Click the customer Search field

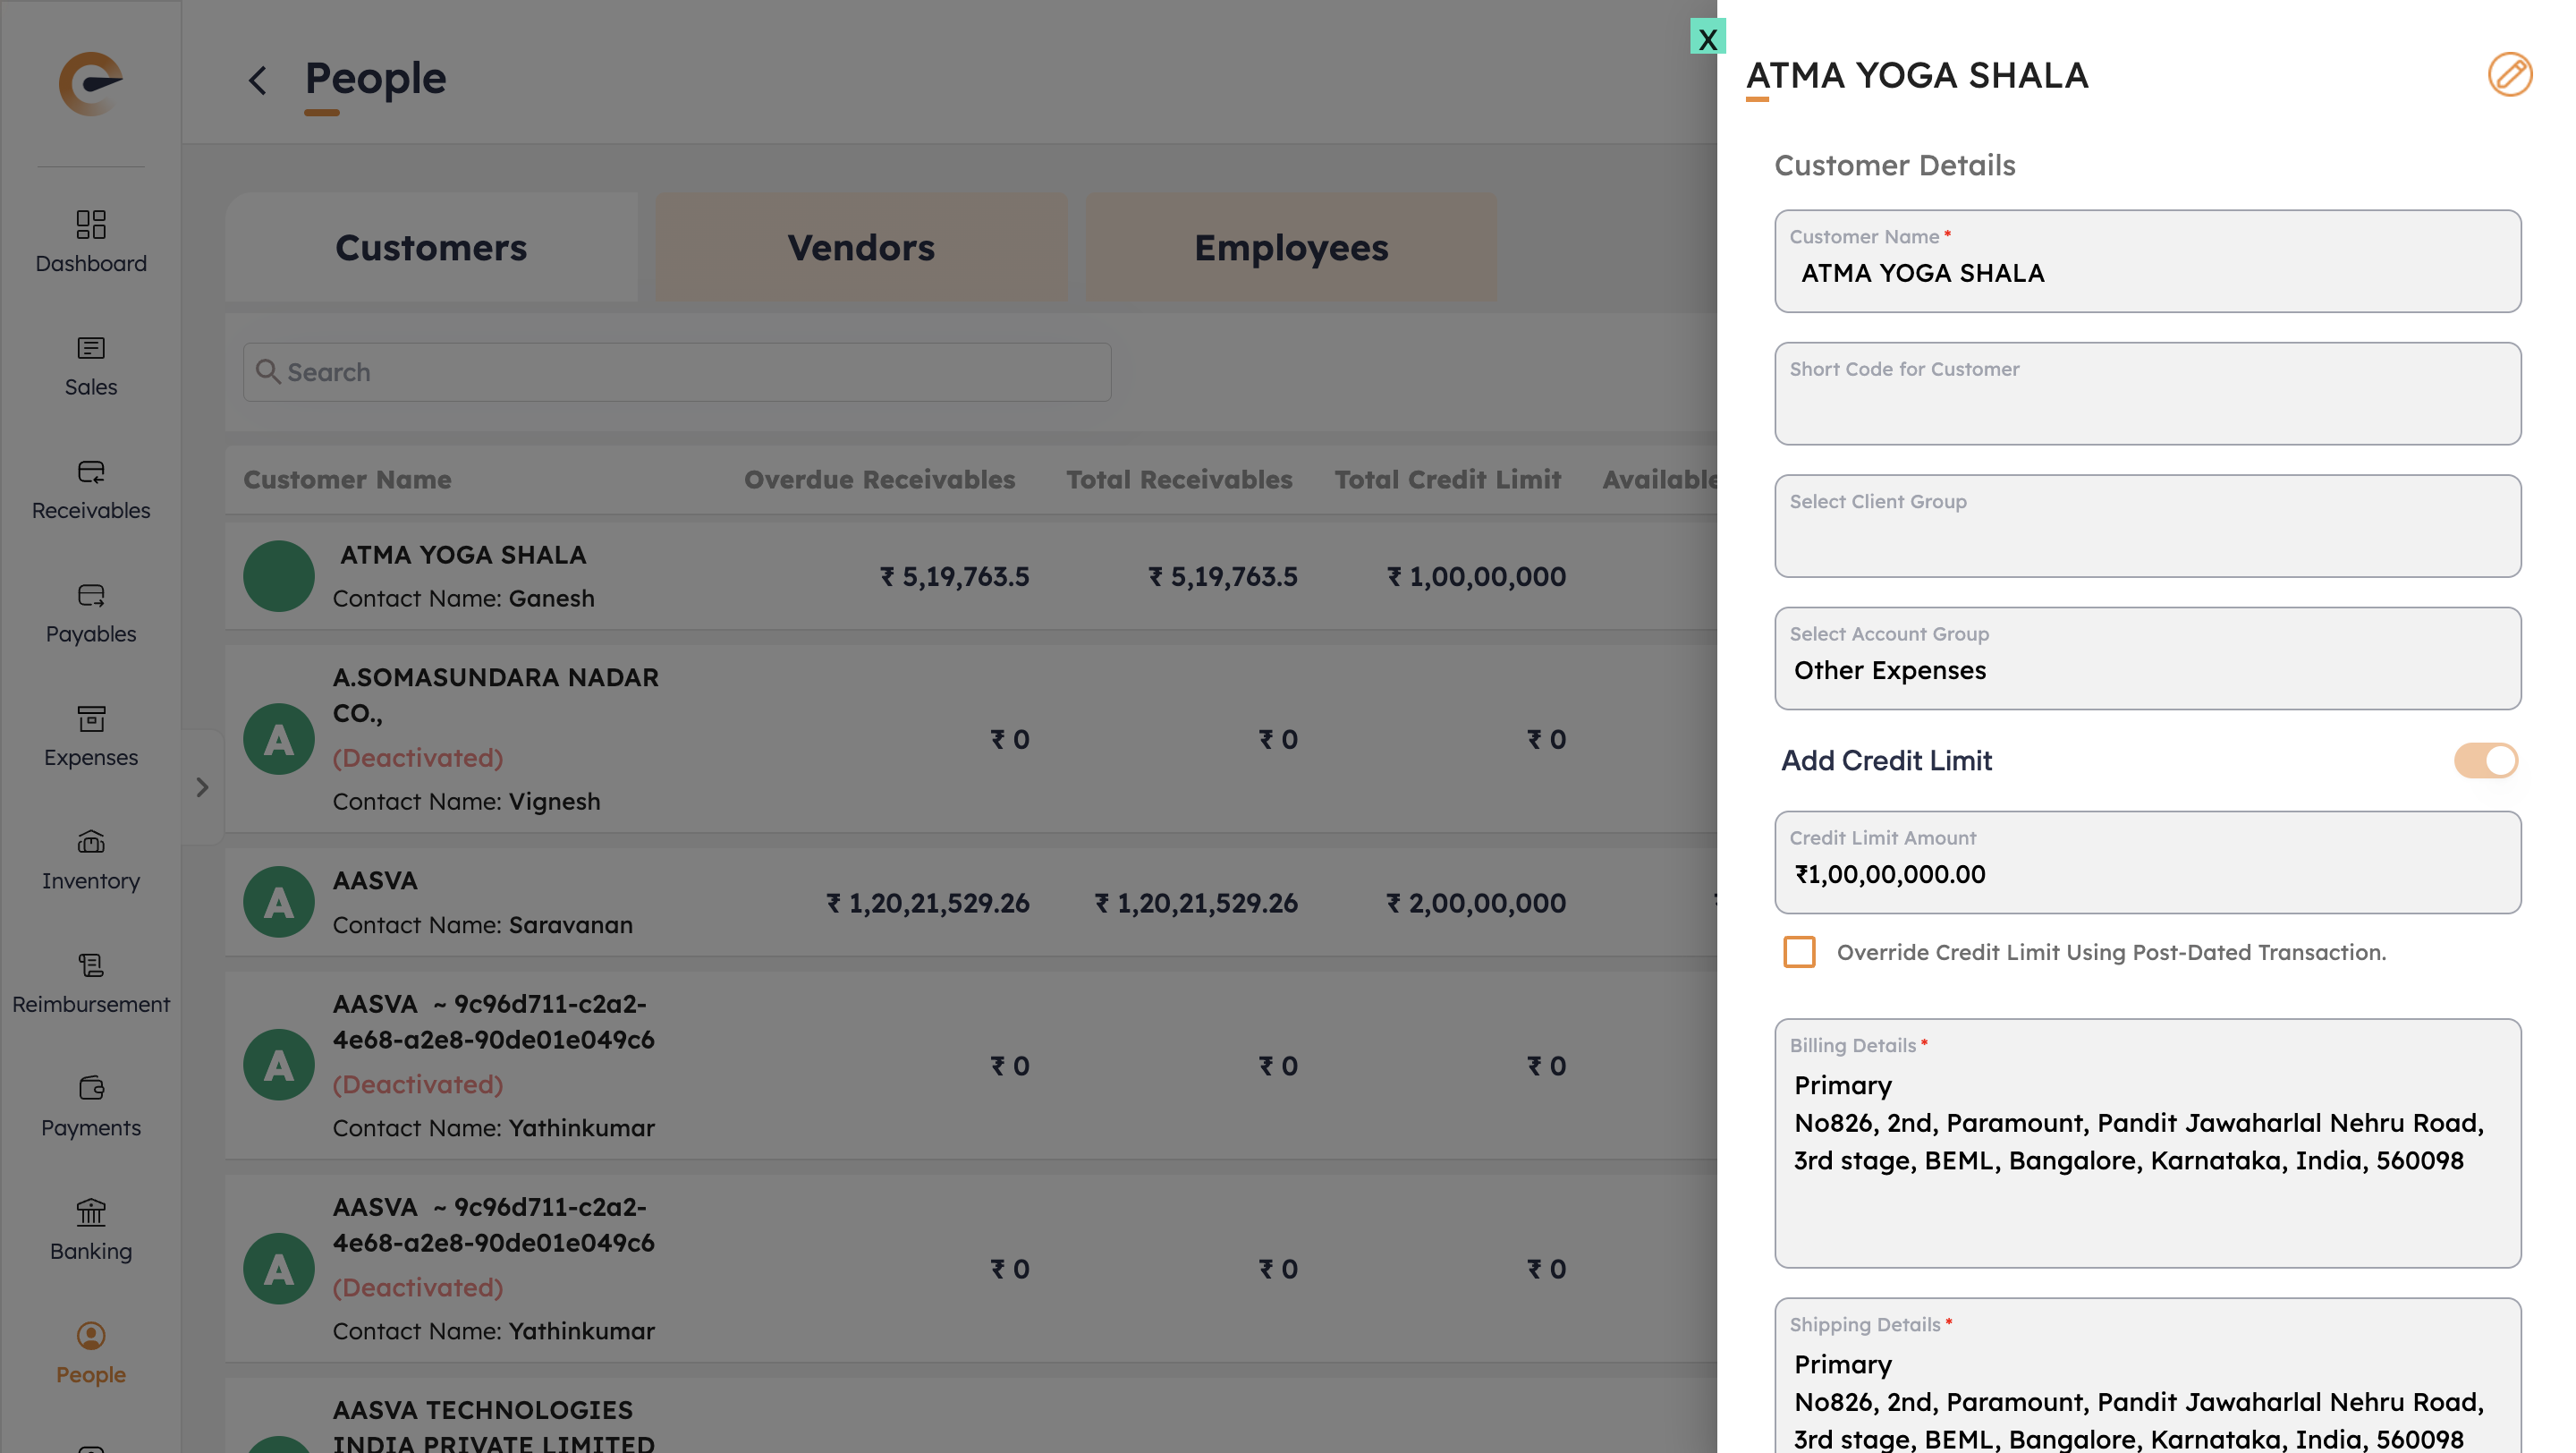[677, 372]
